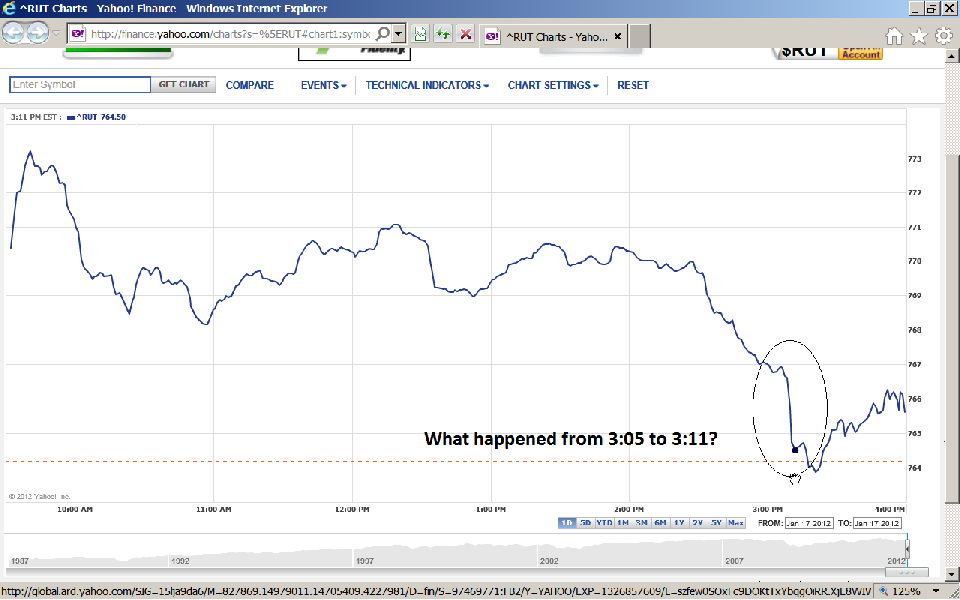960x600 pixels.
Task: Stop loading with the red X icon
Action: tap(465, 34)
